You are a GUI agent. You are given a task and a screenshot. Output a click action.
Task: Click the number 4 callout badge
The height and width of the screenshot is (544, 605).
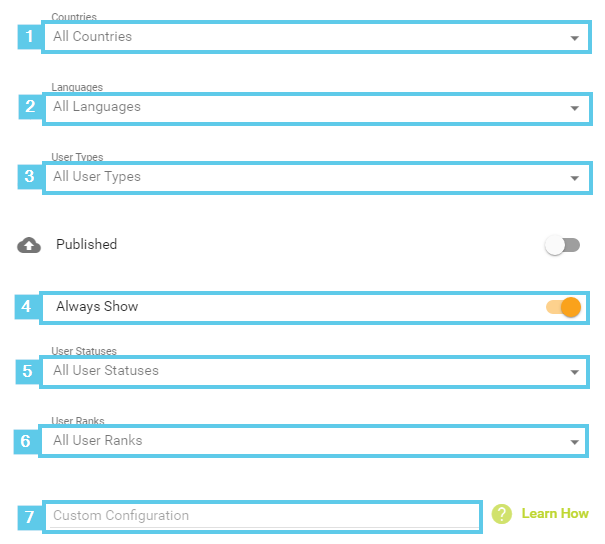coord(27,307)
